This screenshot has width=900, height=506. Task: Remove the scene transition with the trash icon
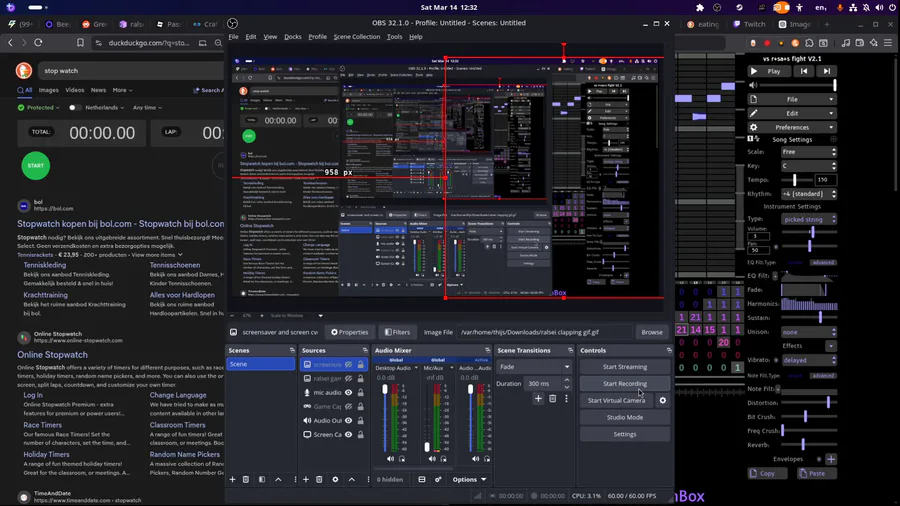point(552,398)
